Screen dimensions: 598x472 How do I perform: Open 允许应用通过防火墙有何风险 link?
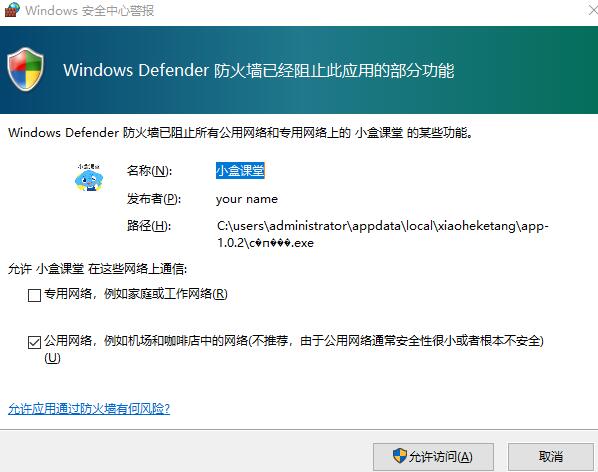coord(89,409)
